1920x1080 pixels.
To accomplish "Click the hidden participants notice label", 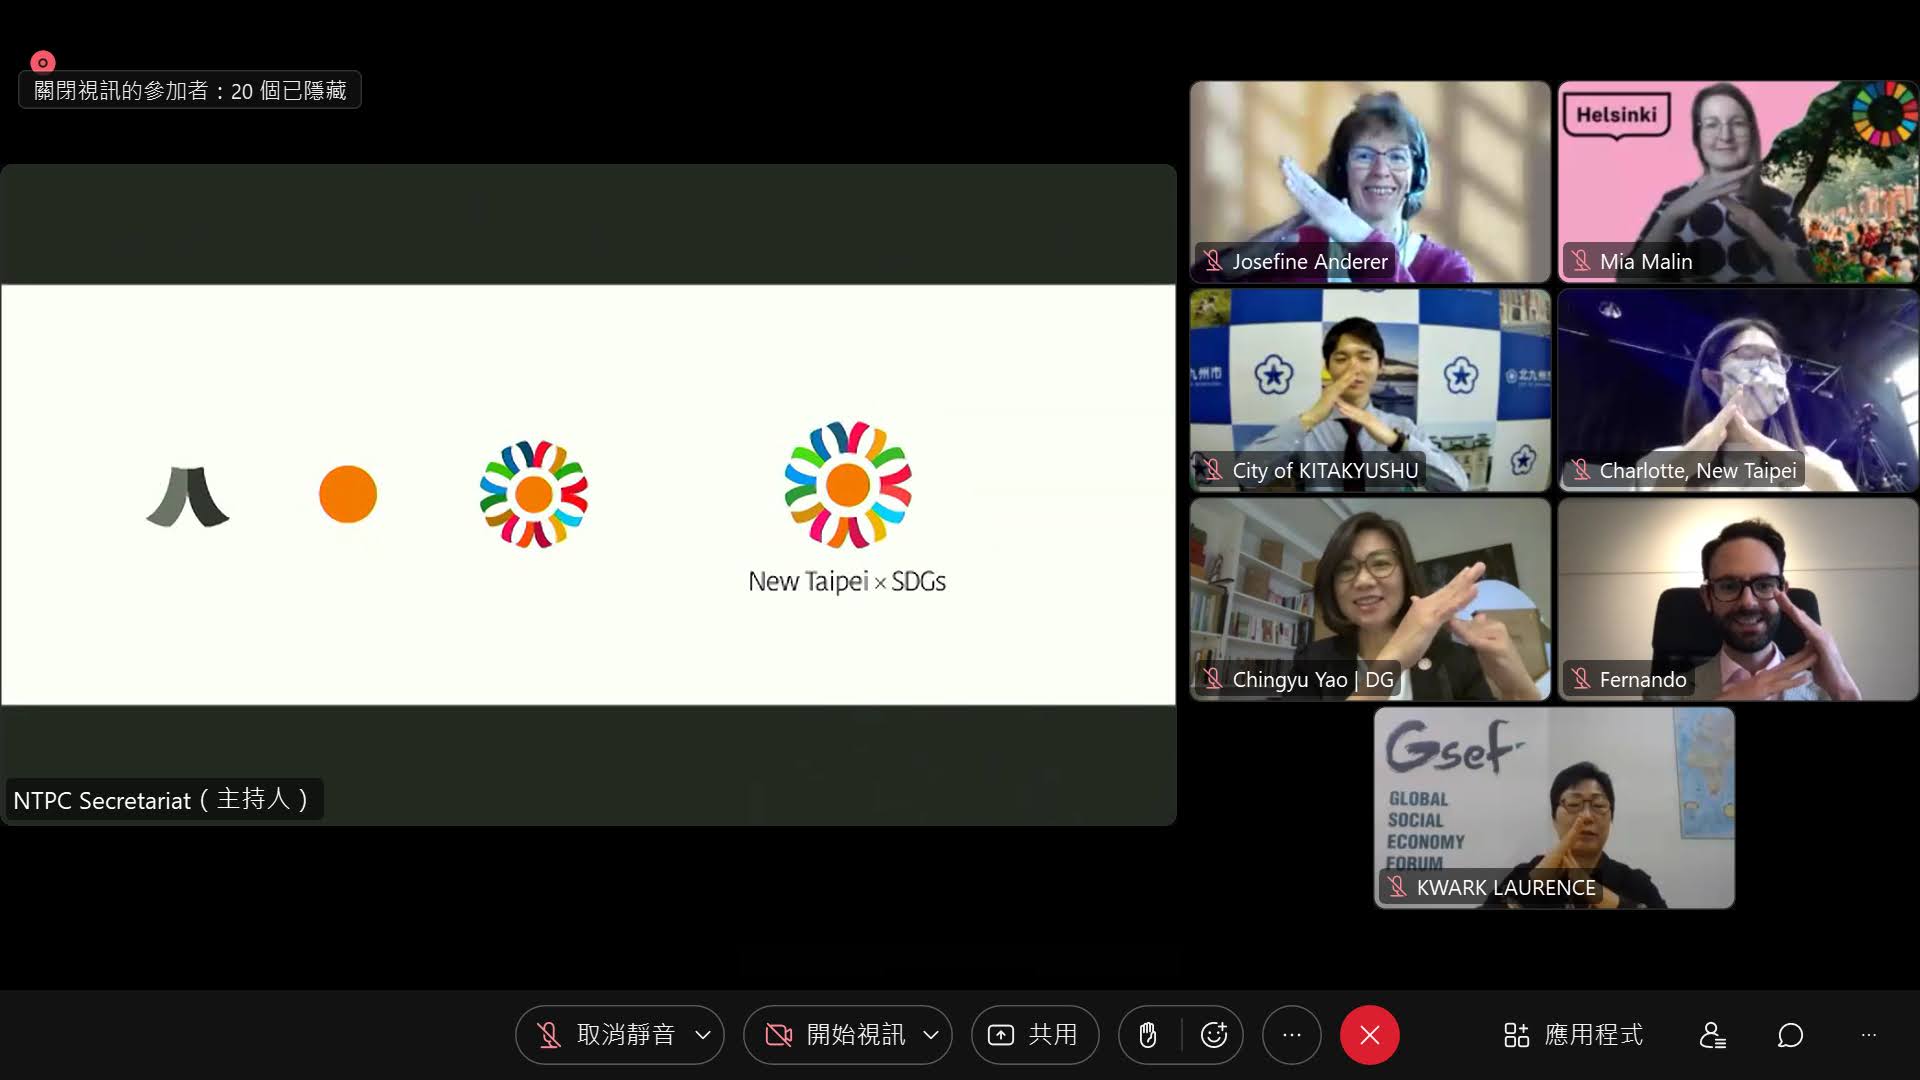I will tap(190, 91).
